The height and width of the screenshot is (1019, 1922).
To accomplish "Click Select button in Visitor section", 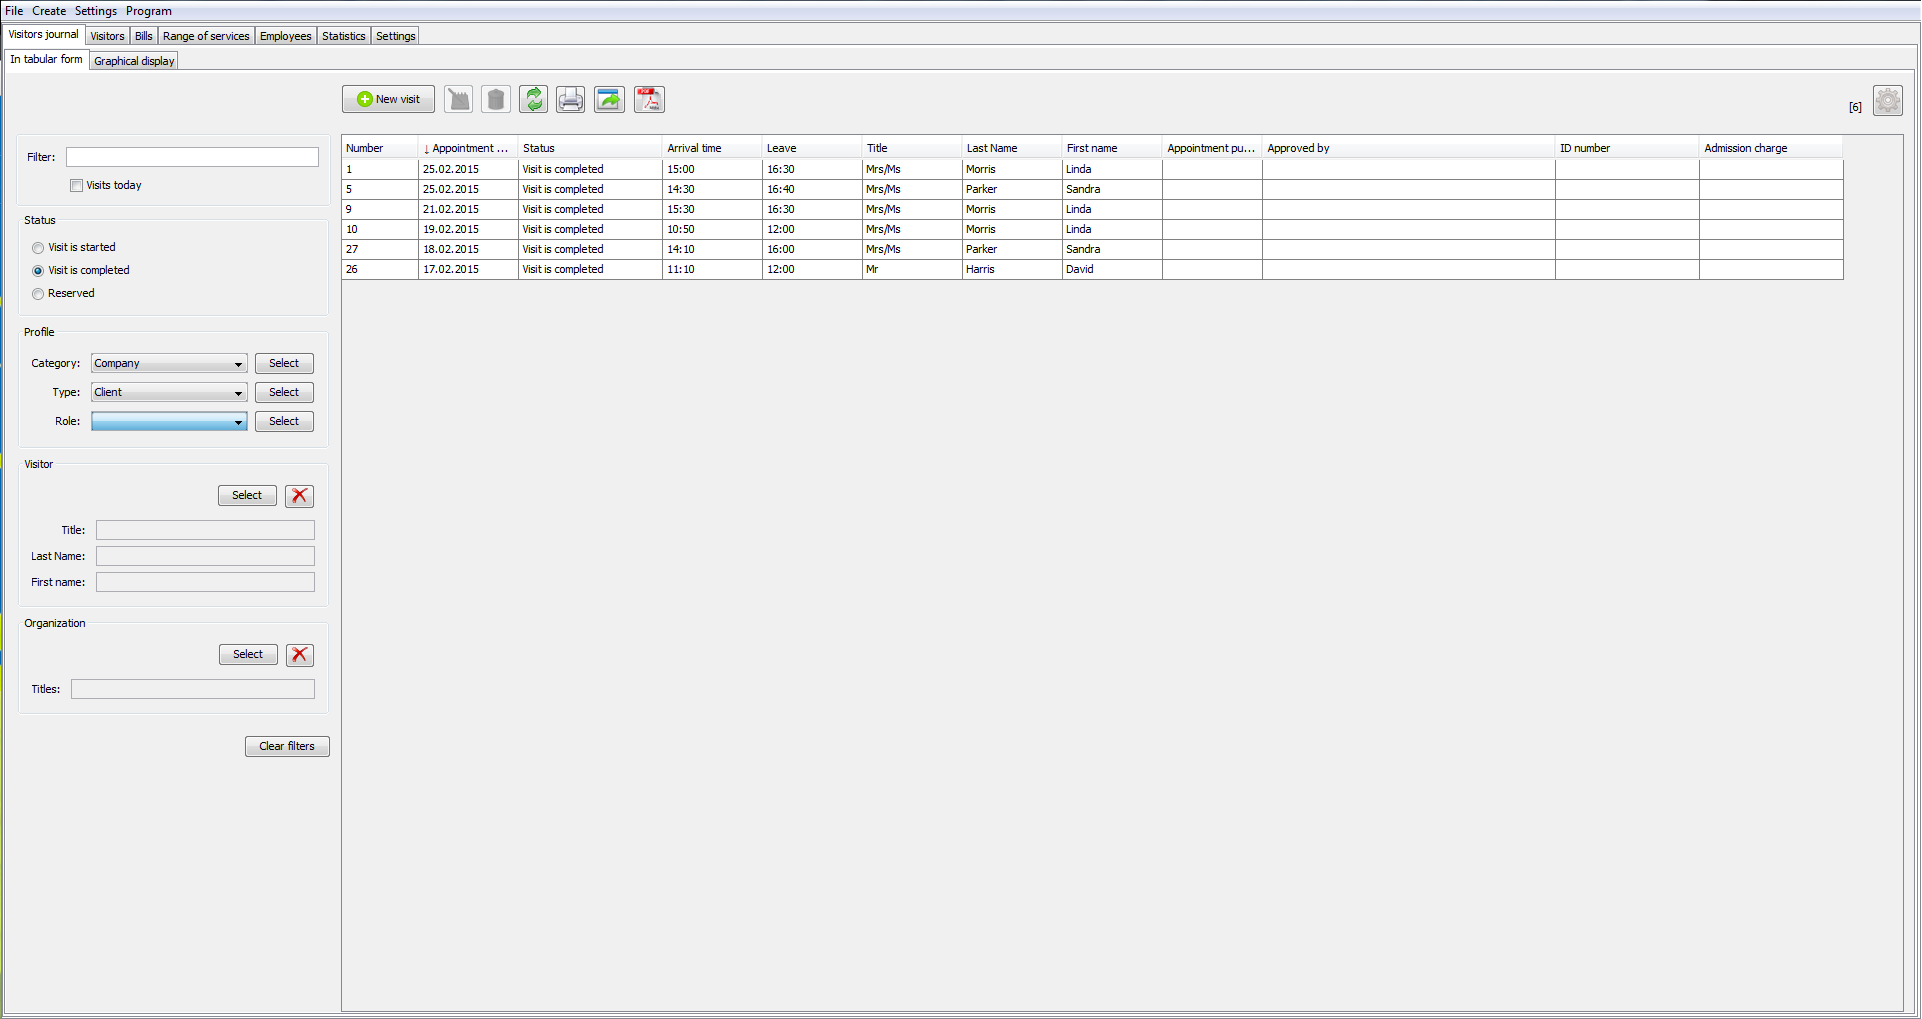I will pos(247,496).
